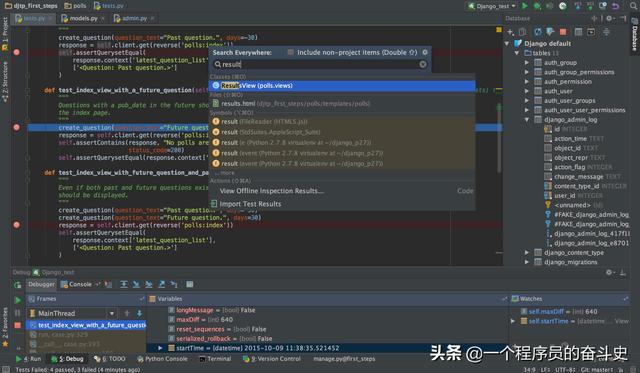
Task: Stop the debug session with red square
Action: coord(18,325)
